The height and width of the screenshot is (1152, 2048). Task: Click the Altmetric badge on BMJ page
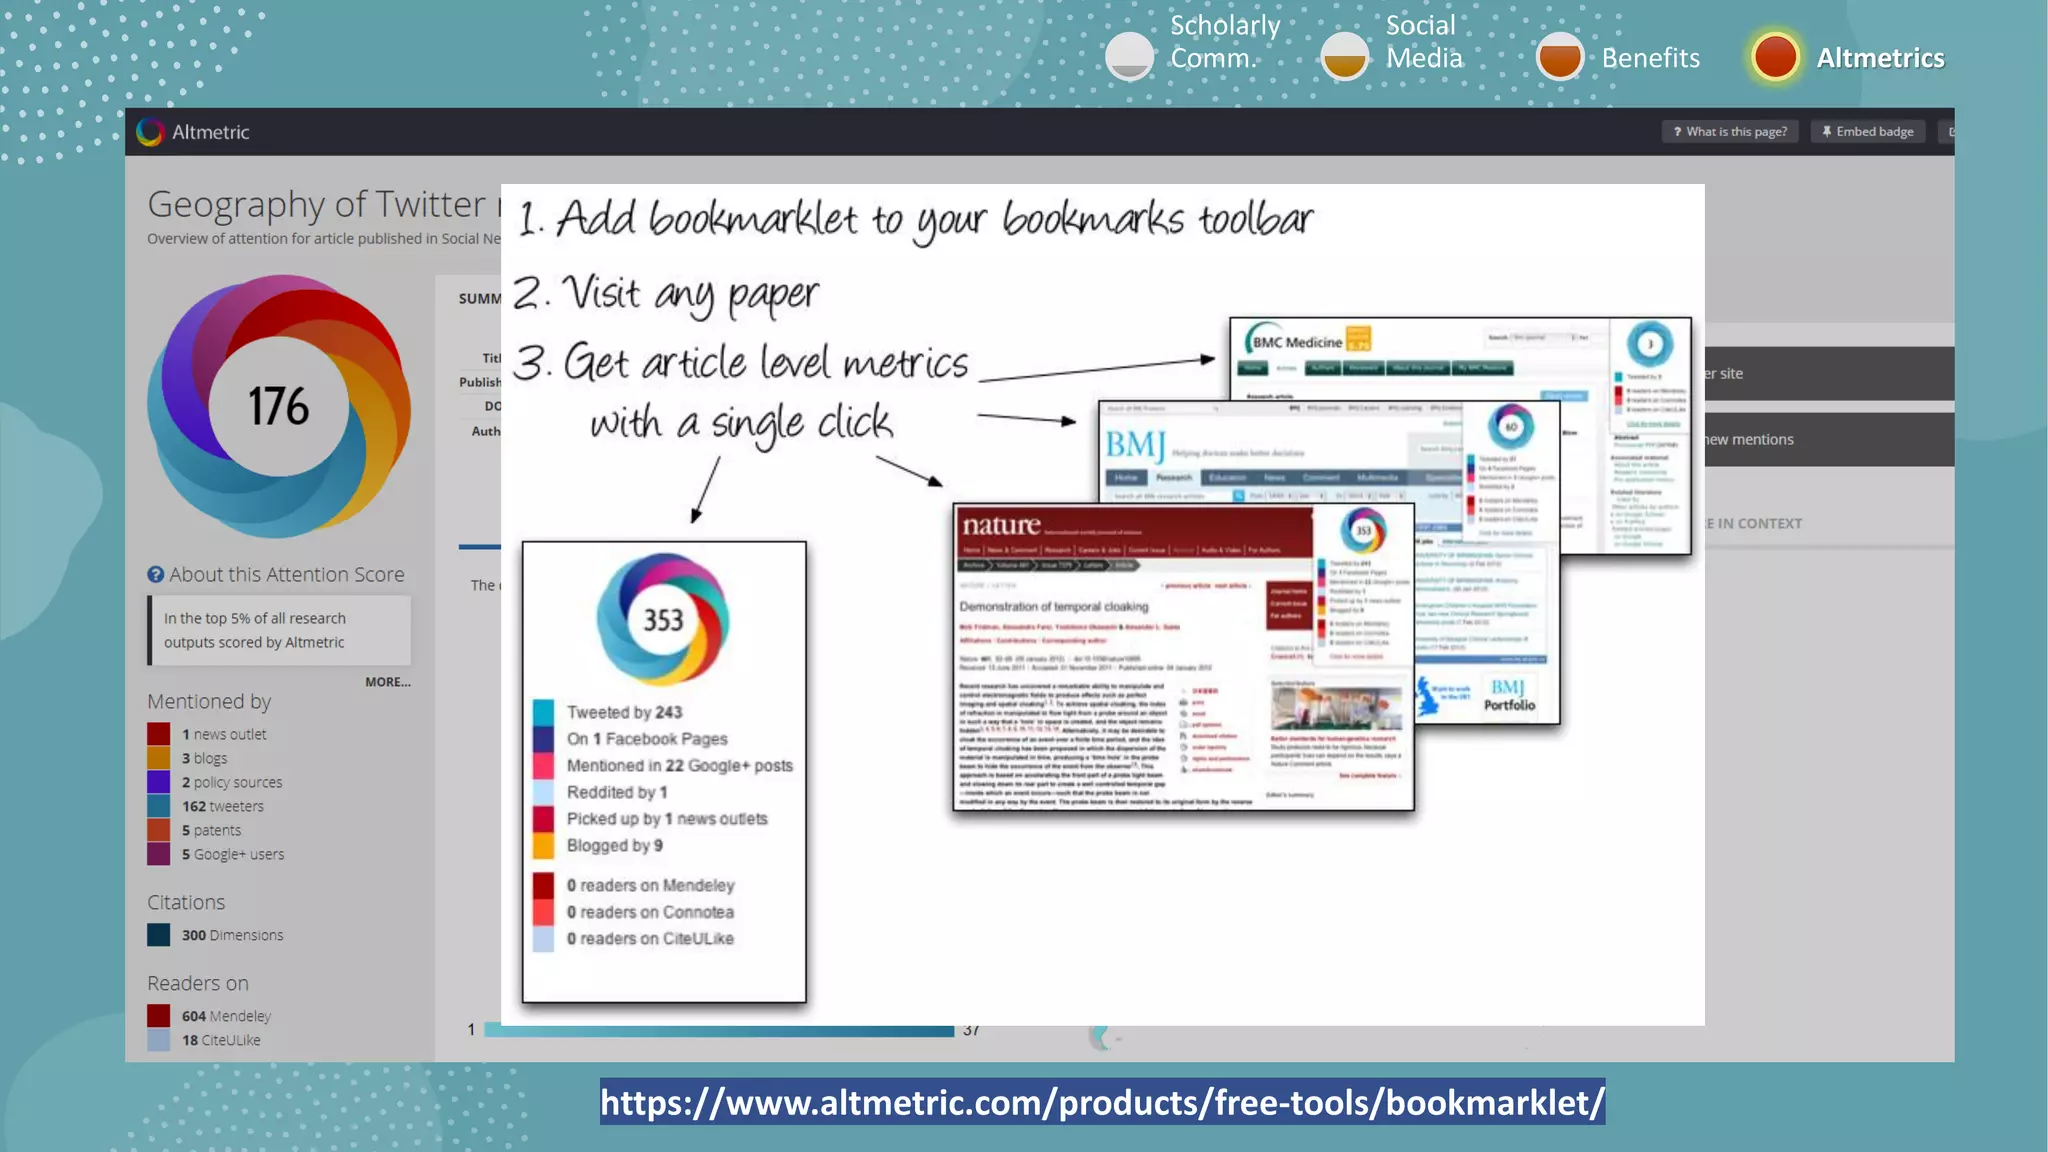tap(1511, 427)
